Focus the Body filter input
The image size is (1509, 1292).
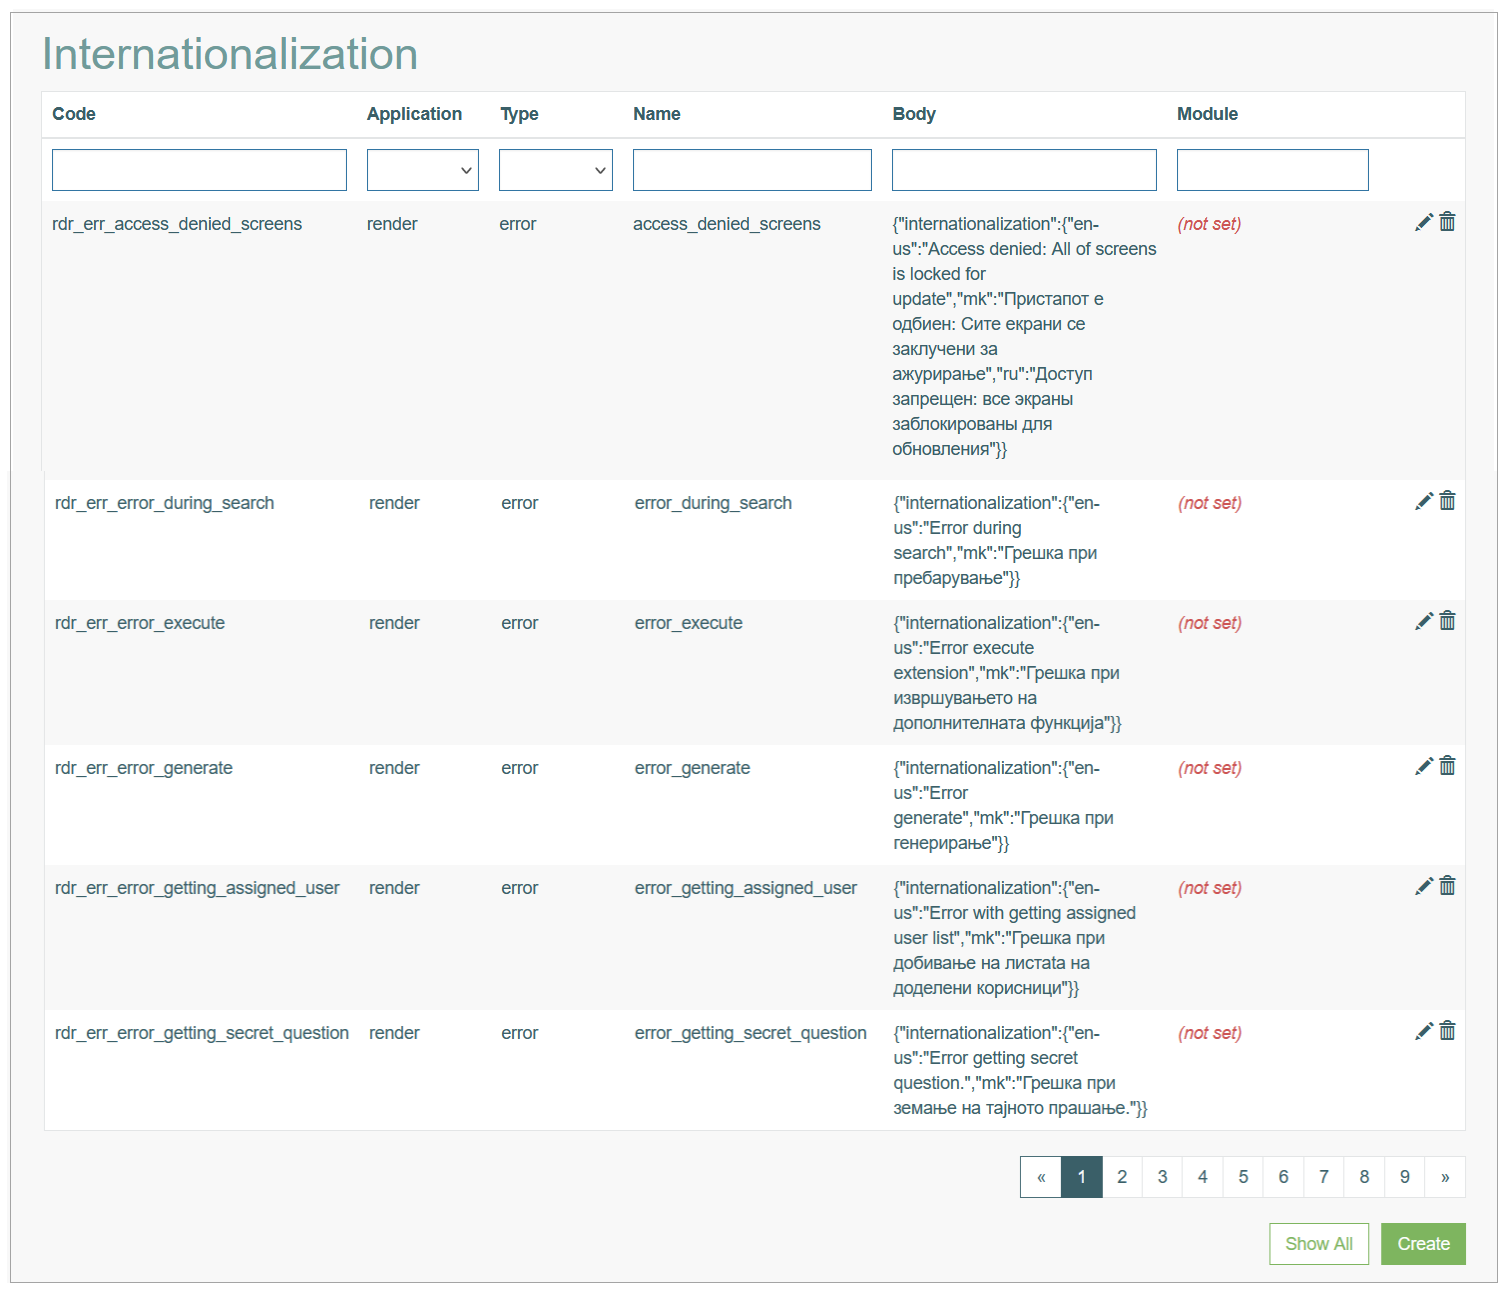pyautogui.click(x=1024, y=170)
